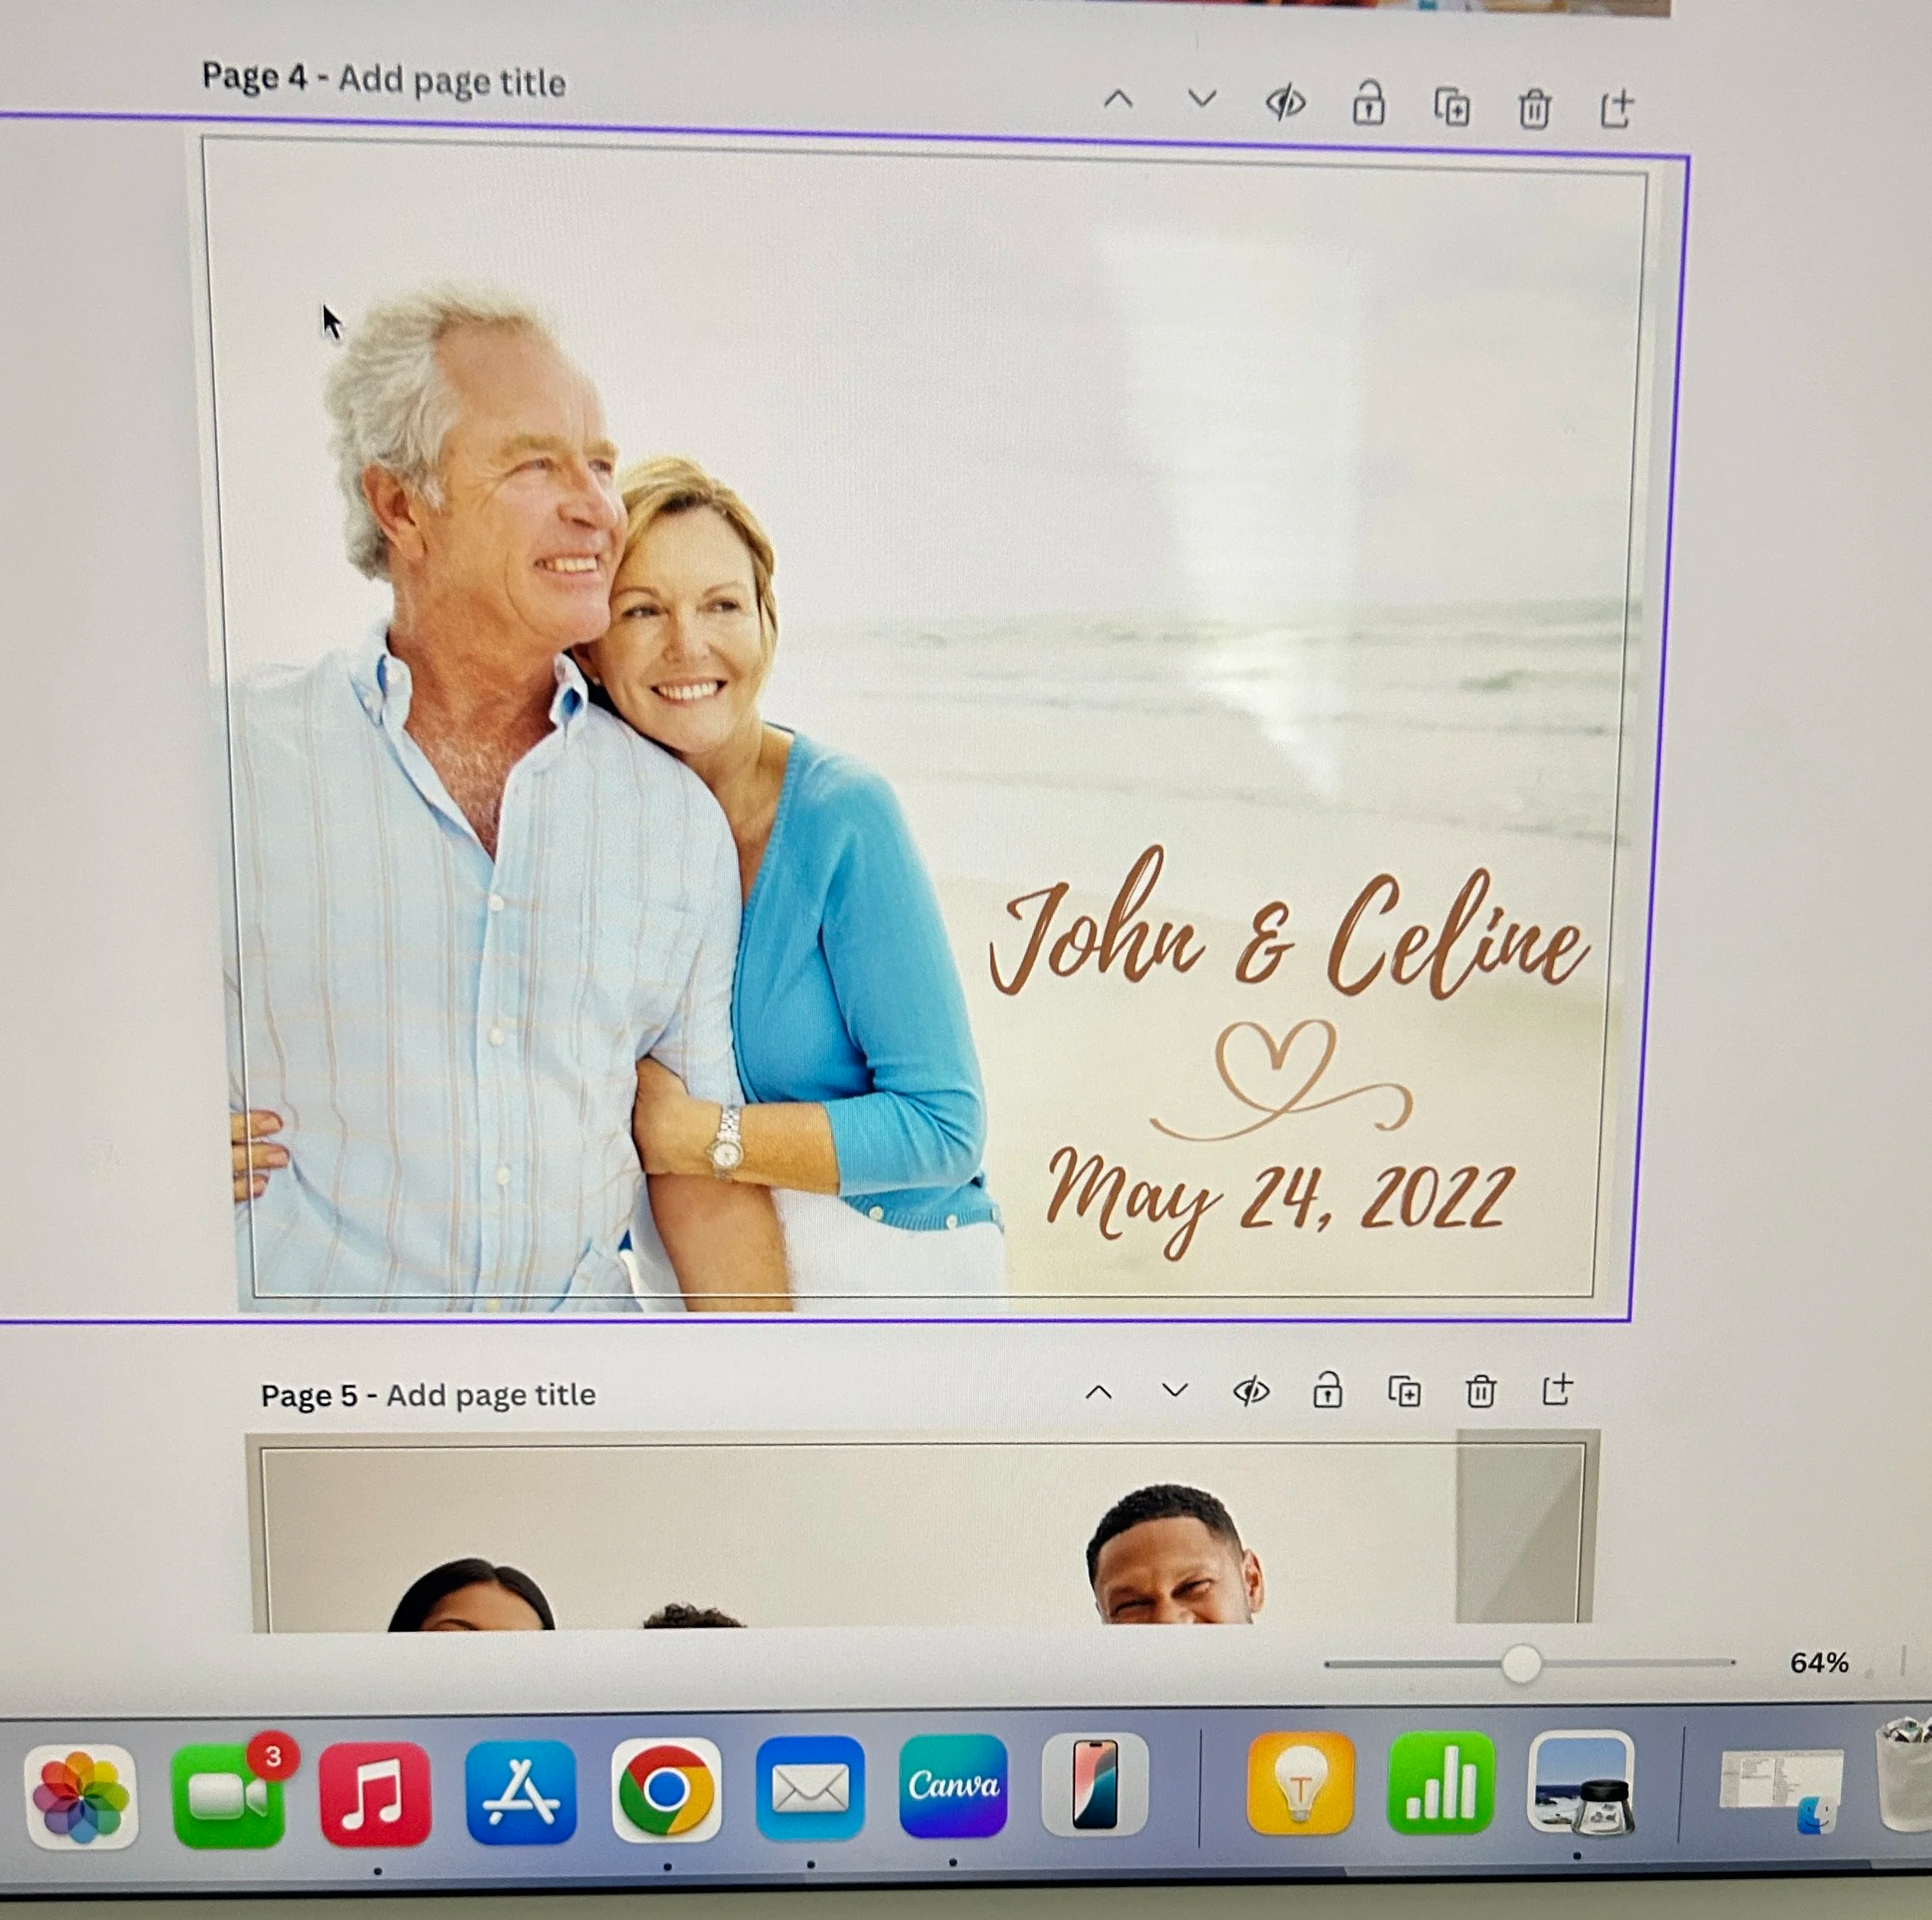This screenshot has width=1932, height=1920.
Task: Open Canva from the dock
Action: 952,1787
